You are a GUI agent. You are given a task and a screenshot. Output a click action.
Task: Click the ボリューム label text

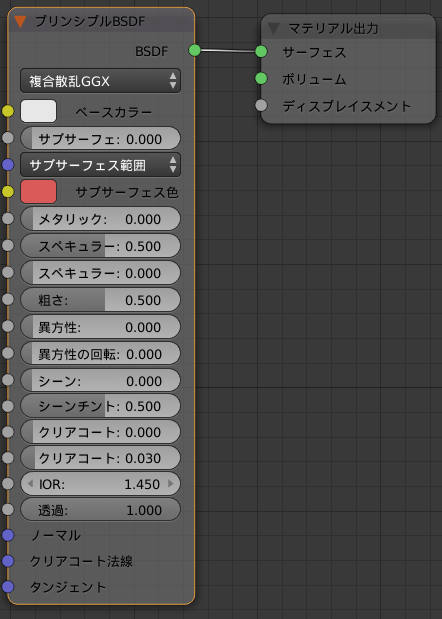314,79
